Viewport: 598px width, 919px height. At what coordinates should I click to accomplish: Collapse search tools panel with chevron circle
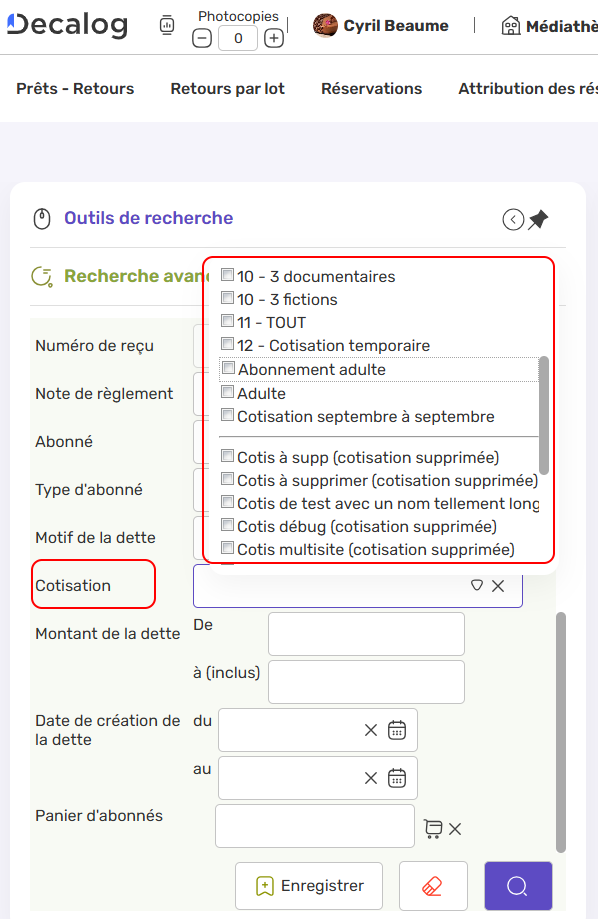pyautogui.click(x=513, y=220)
